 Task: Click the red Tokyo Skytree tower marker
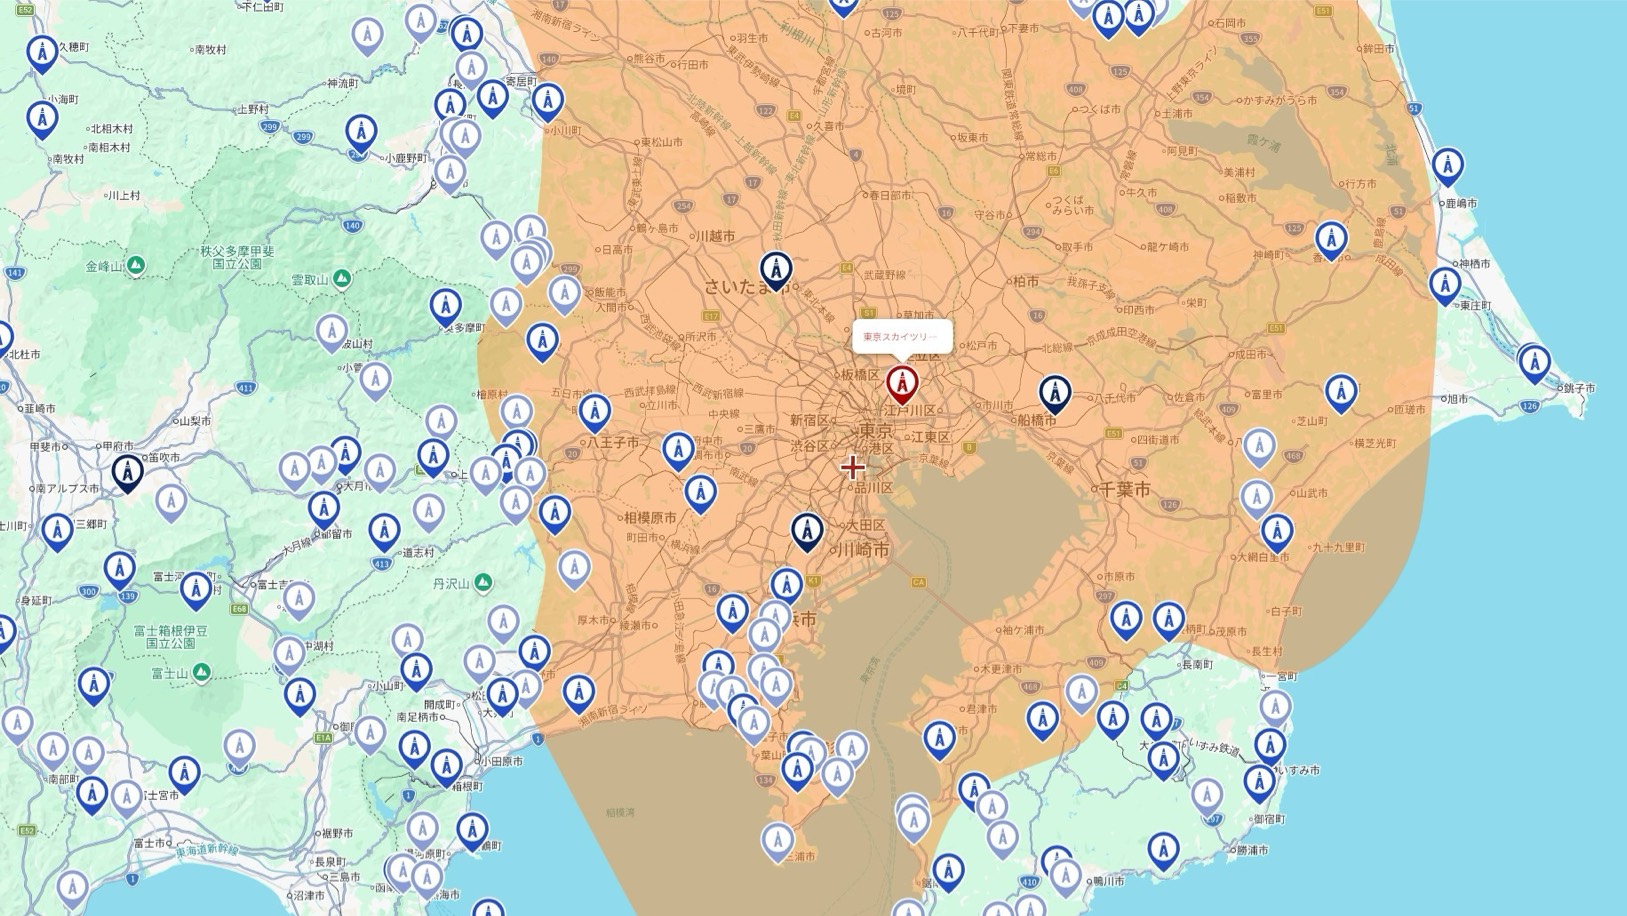point(902,384)
